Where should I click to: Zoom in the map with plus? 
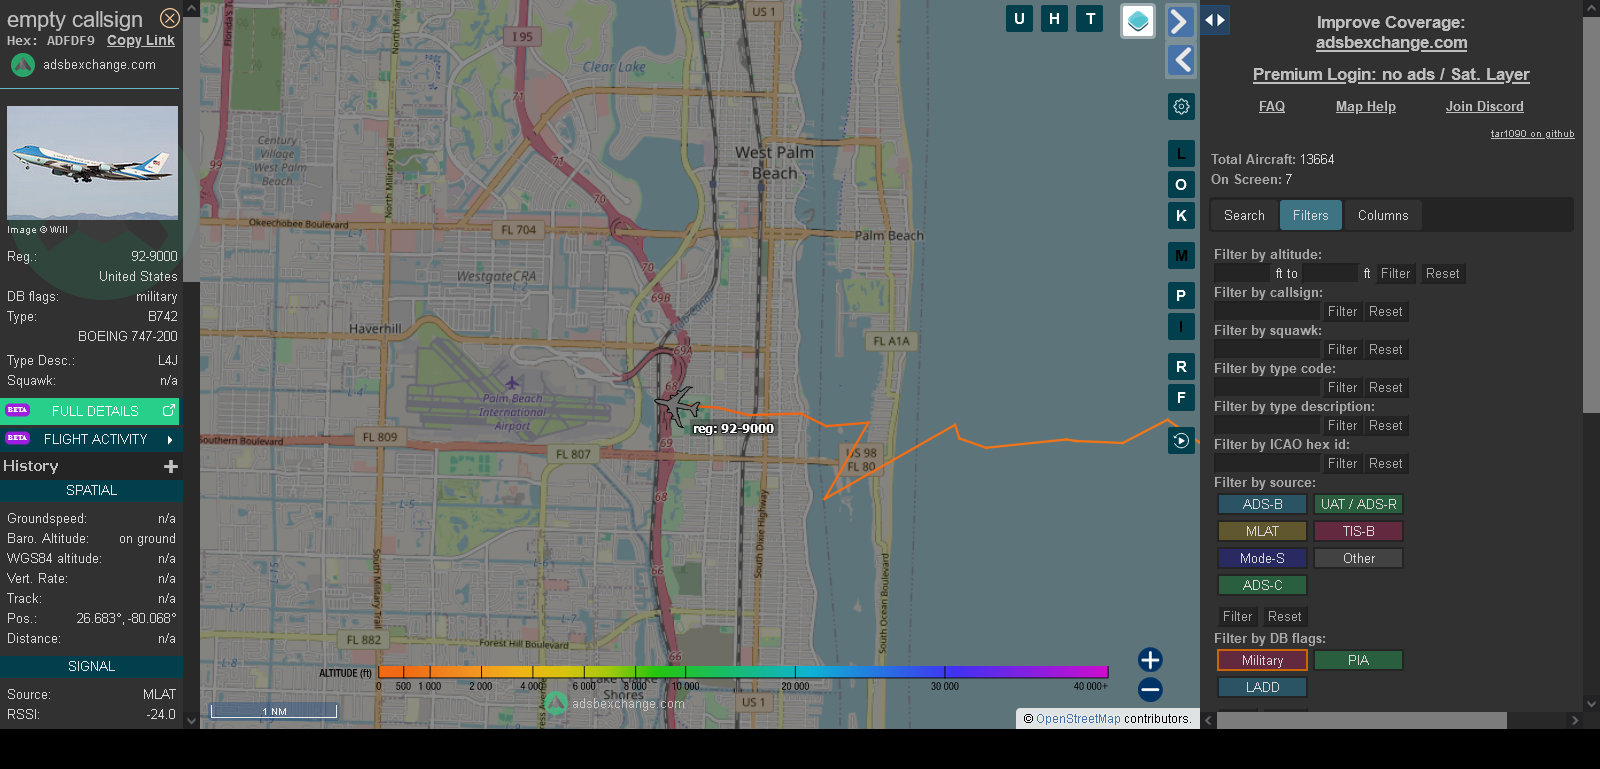click(1150, 659)
